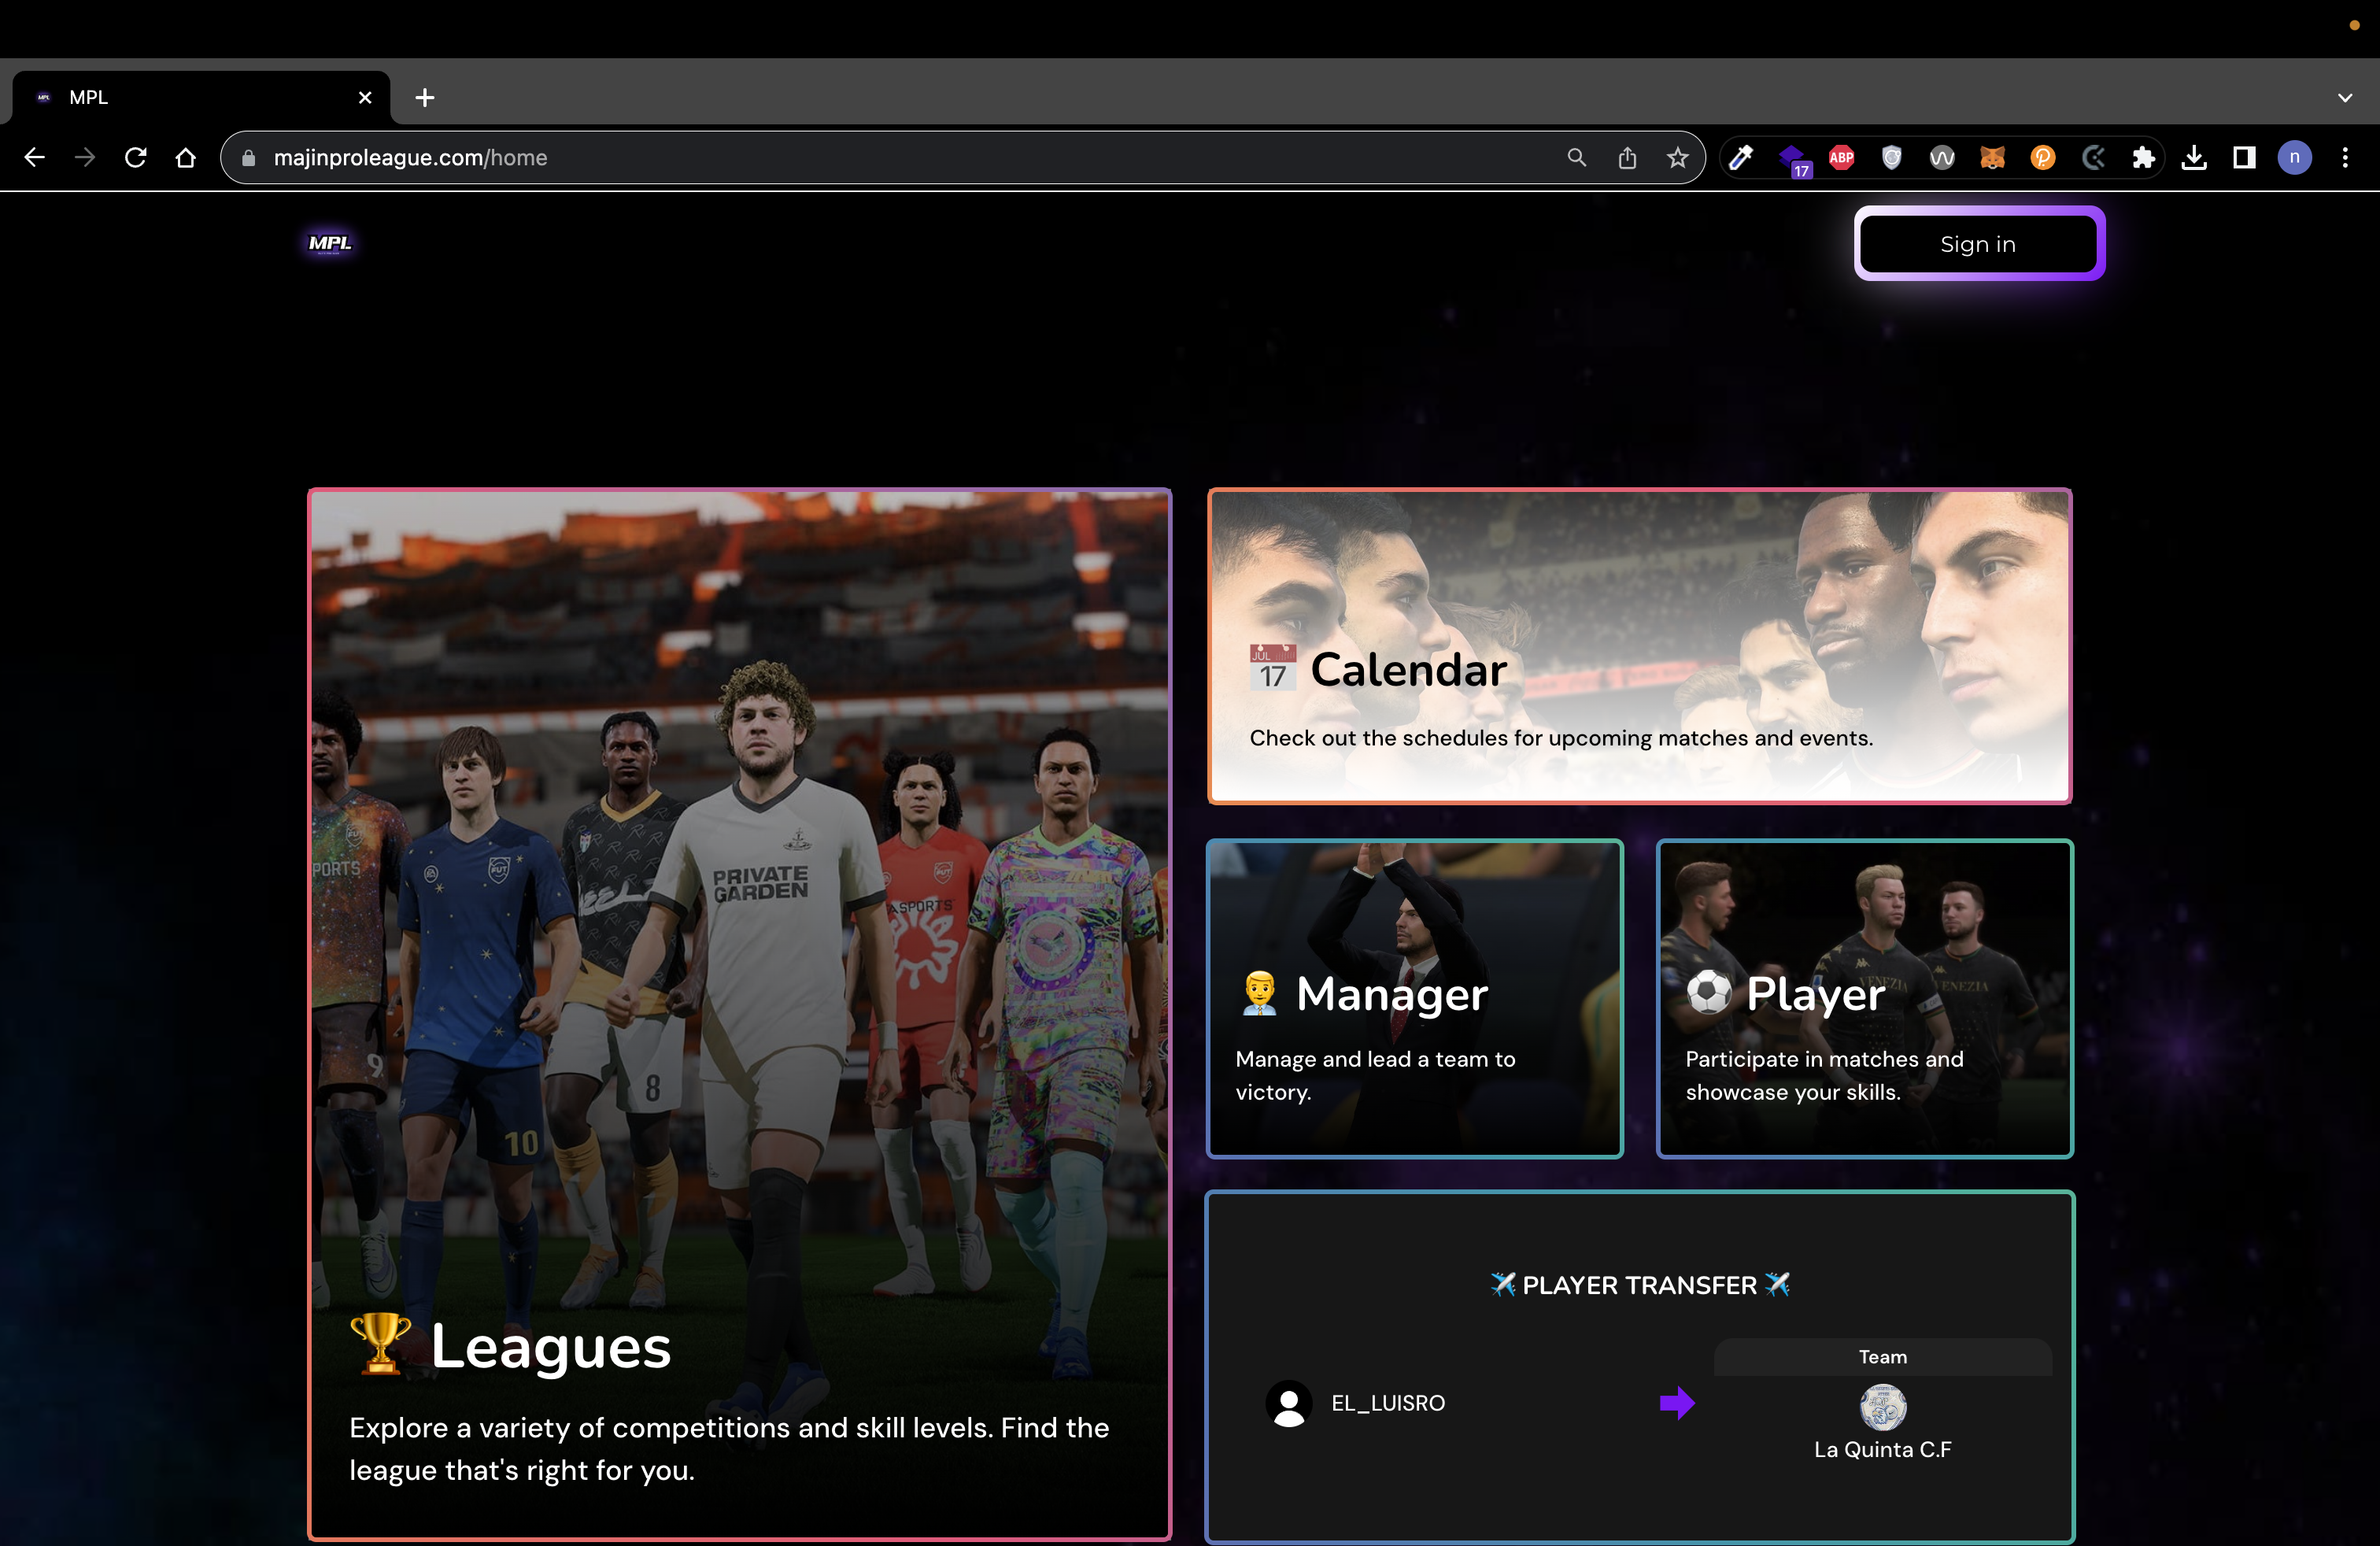This screenshot has width=2380, height=1546.
Task: Click the La Quinta C.F team name
Action: click(x=1882, y=1449)
